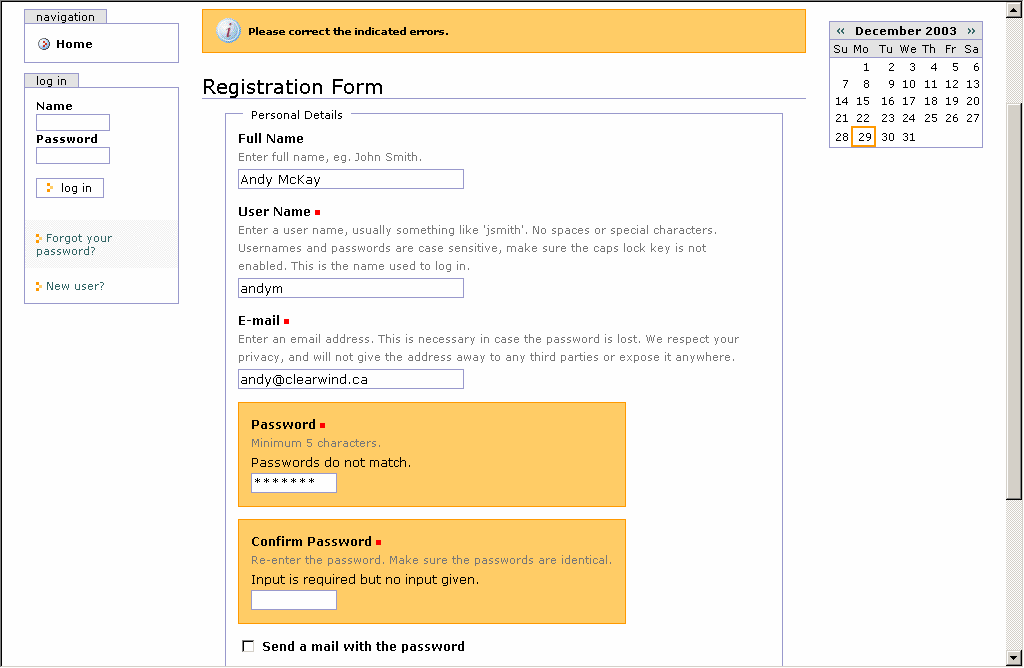Viewport: 1024px width, 668px height.
Task: Go to next month in calendar
Action: click(x=971, y=31)
